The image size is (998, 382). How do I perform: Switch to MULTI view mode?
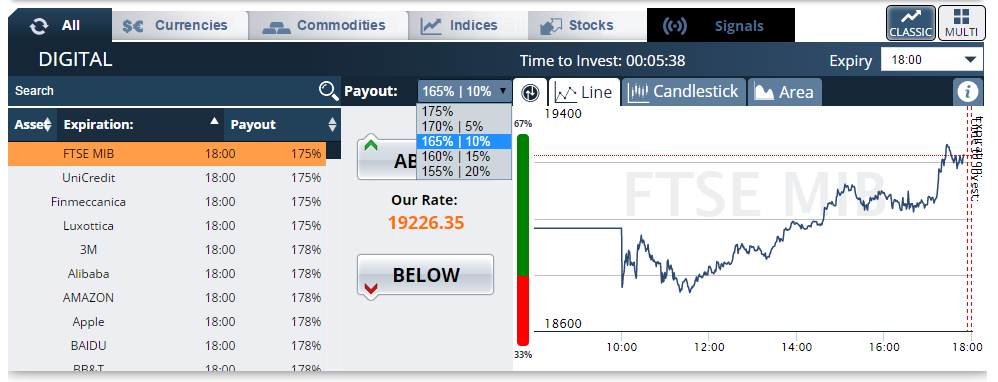(x=961, y=23)
